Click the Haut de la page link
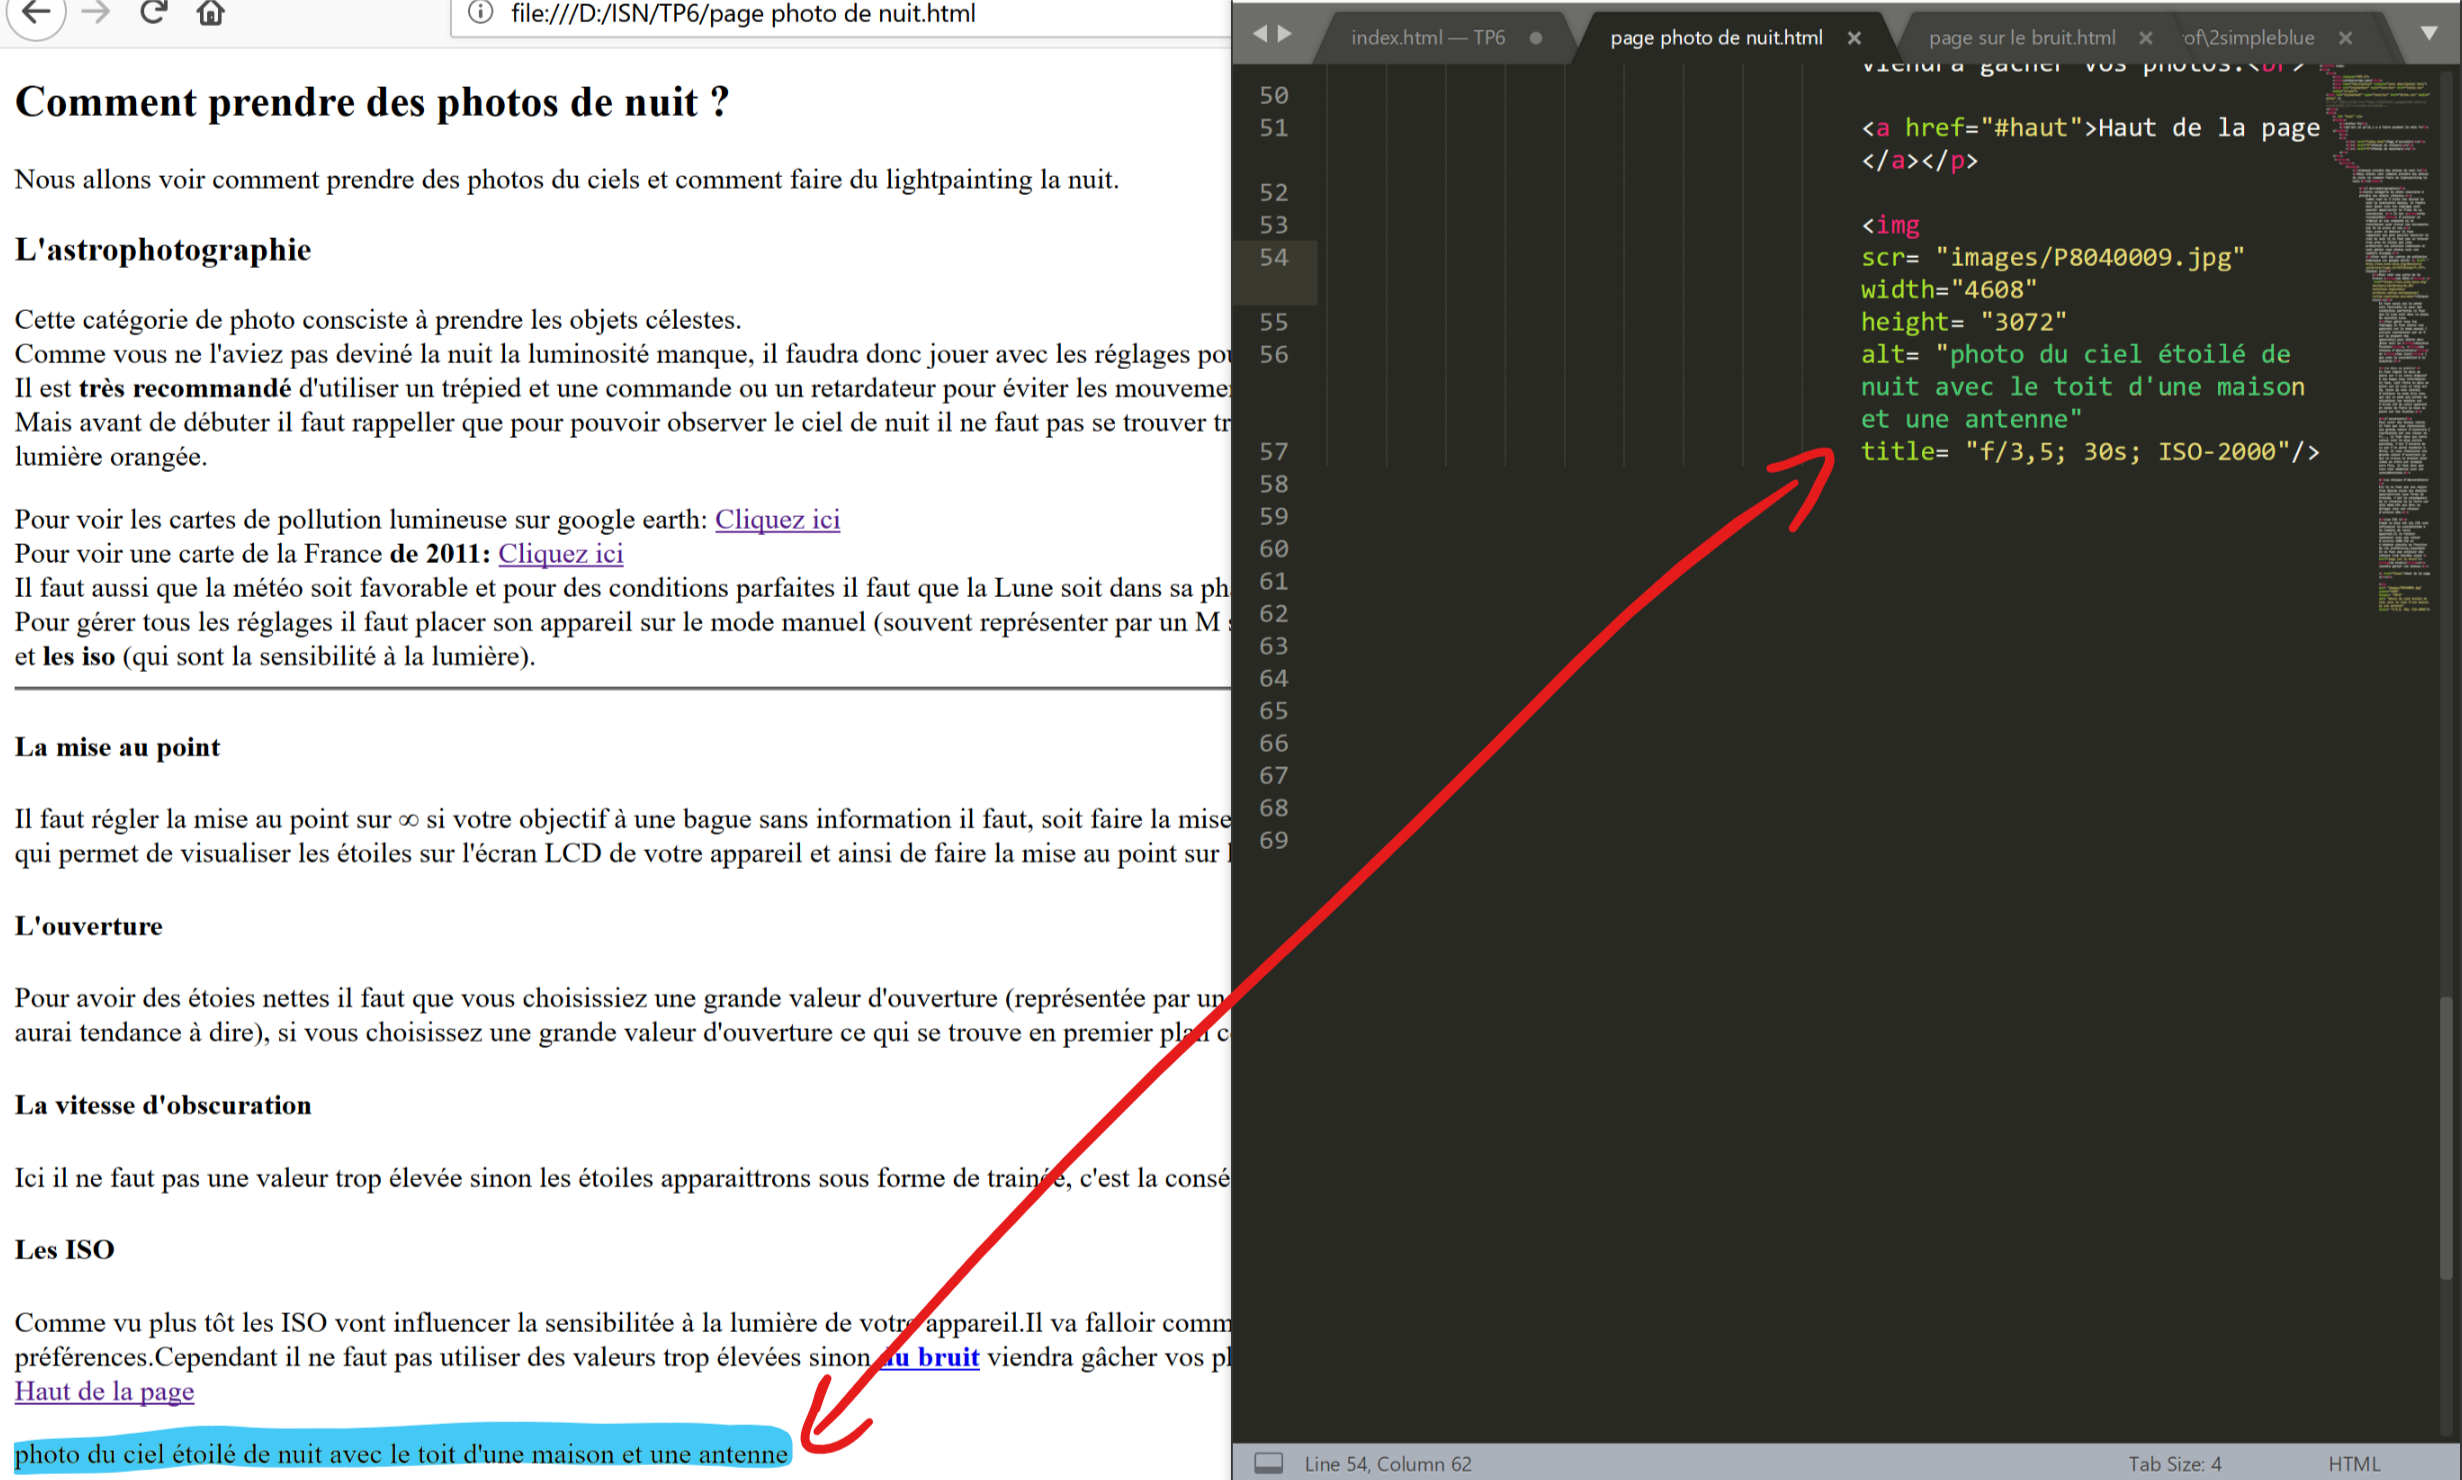The height and width of the screenshot is (1480, 2462). point(104,1391)
